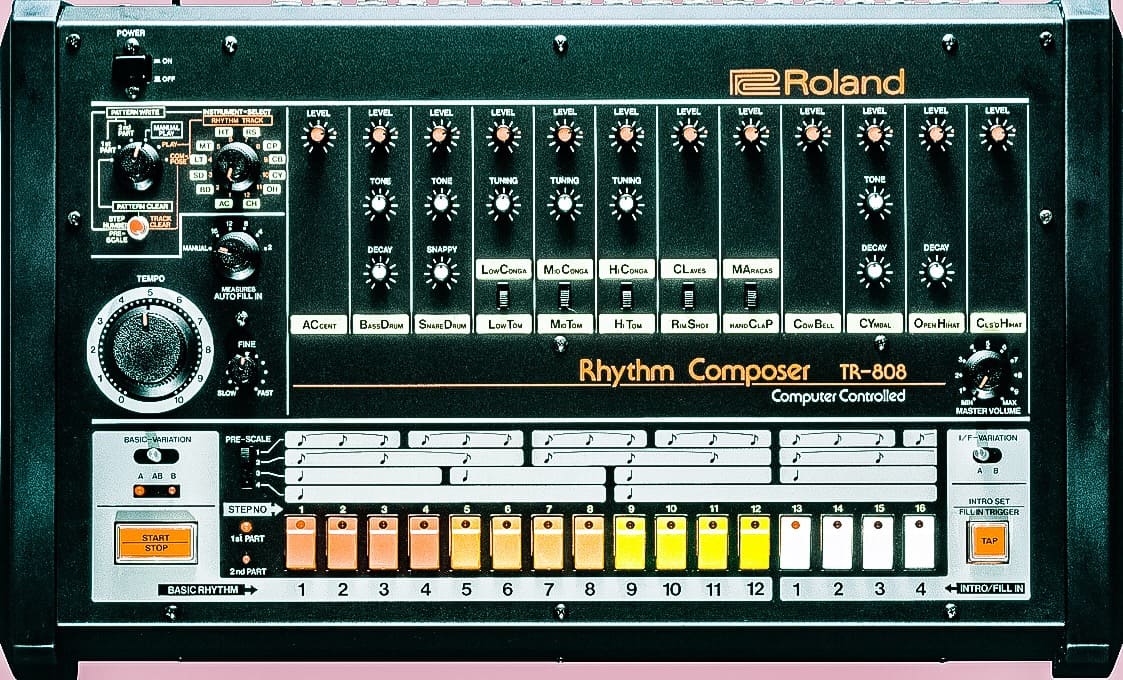1123x680 pixels.
Task: Click the Low Tom Tuning knob
Action: click(503, 204)
